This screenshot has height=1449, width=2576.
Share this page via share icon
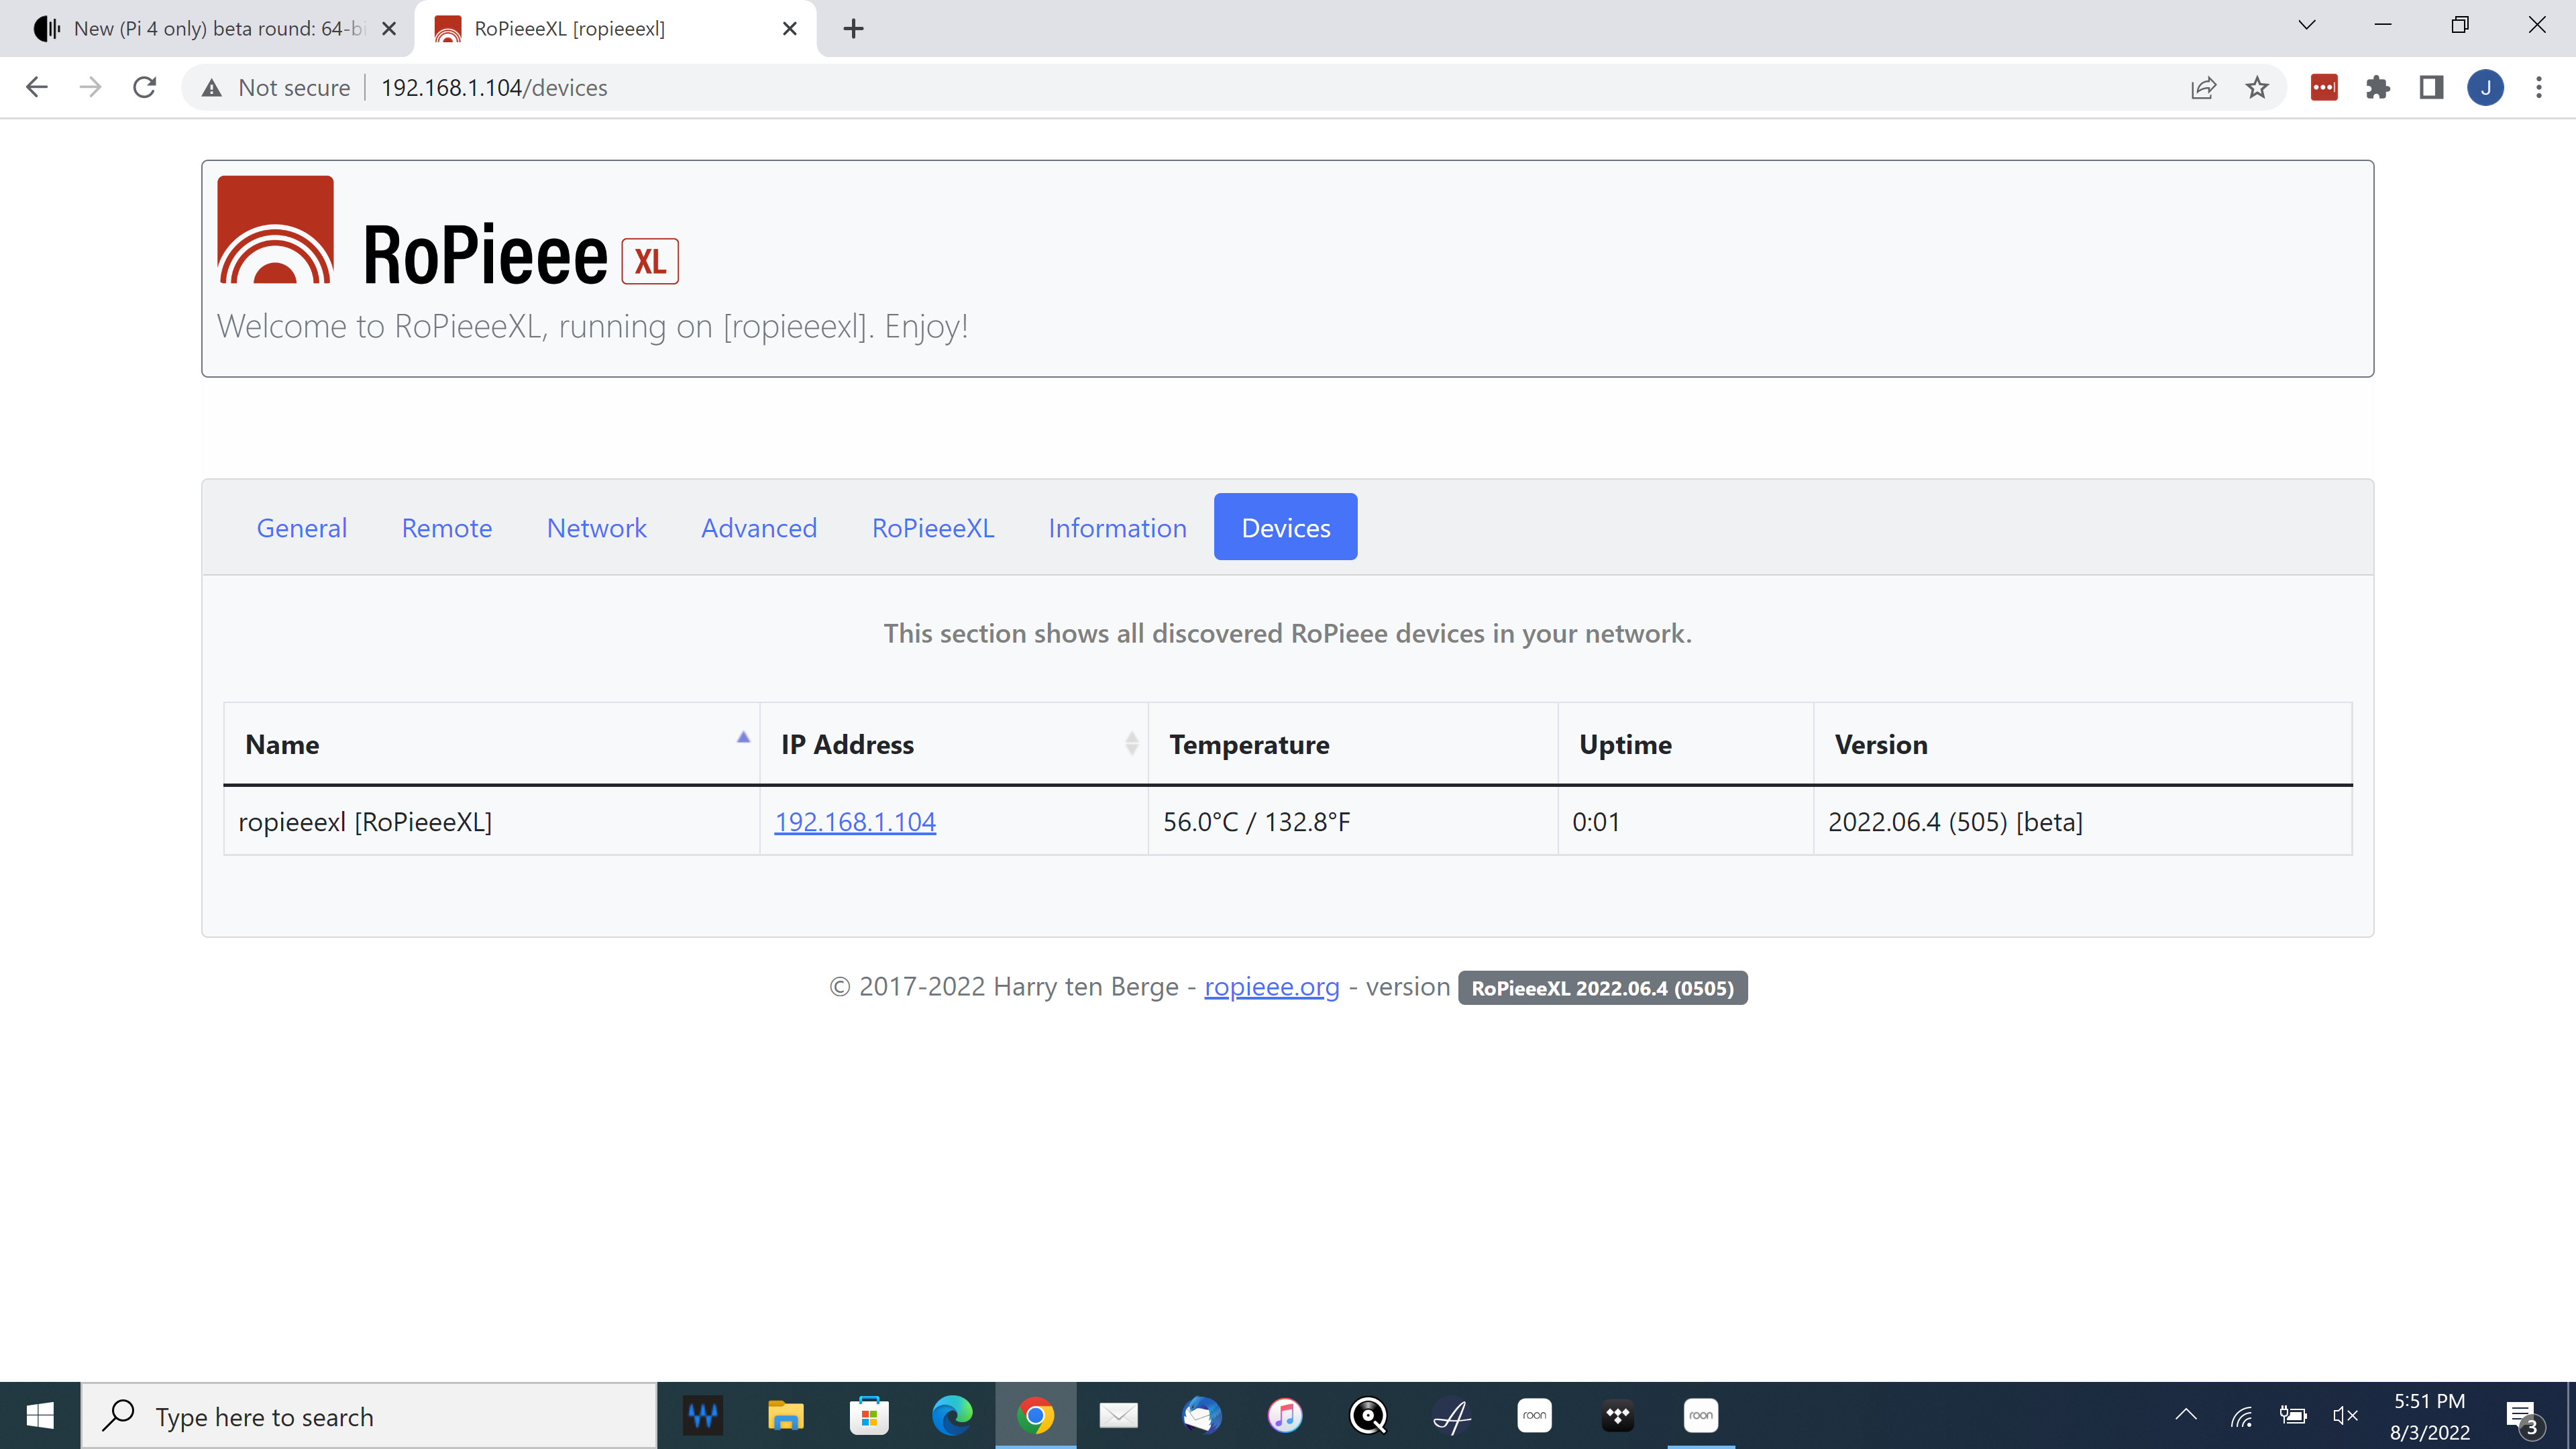pos(2203,87)
